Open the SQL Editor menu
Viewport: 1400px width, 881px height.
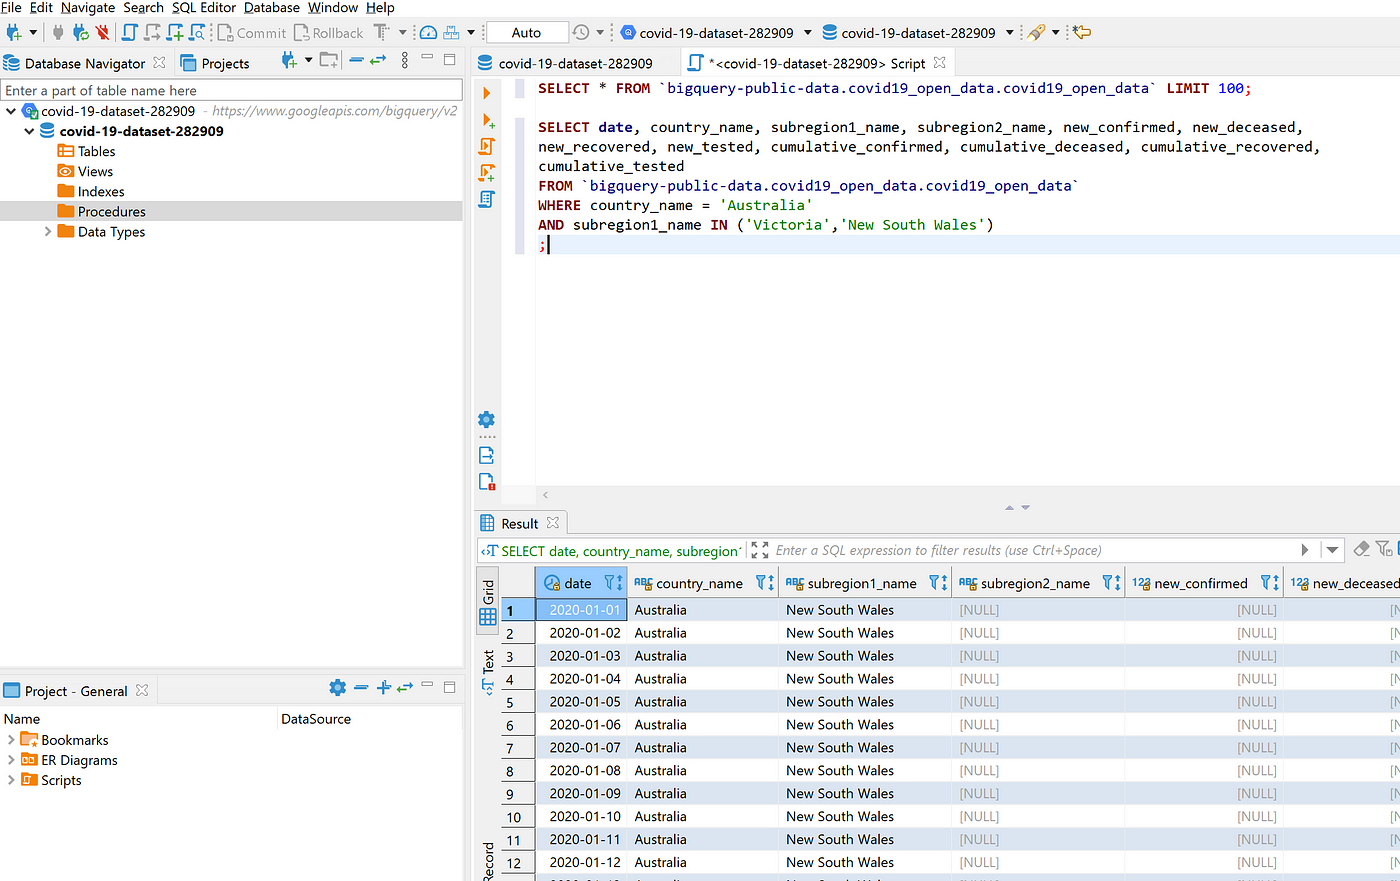(x=204, y=8)
